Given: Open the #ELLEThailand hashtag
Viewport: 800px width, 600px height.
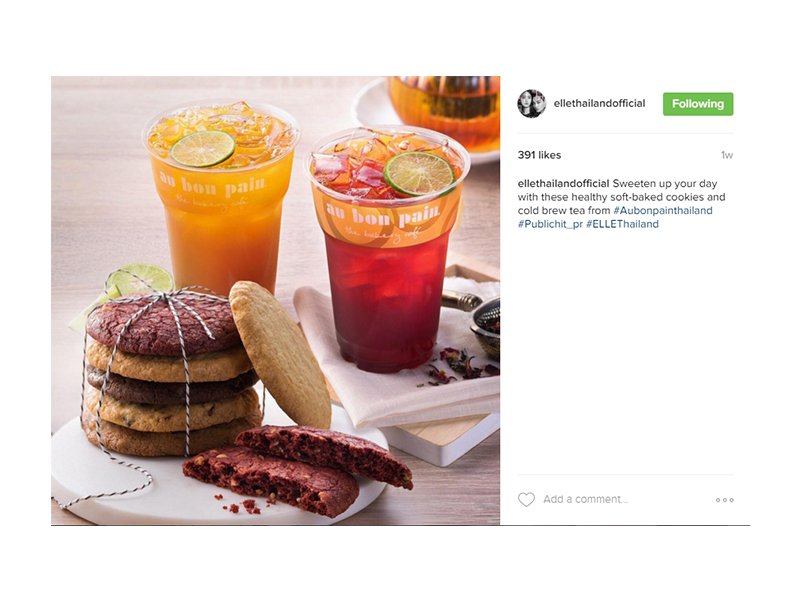Looking at the screenshot, I should pyautogui.click(x=622, y=224).
